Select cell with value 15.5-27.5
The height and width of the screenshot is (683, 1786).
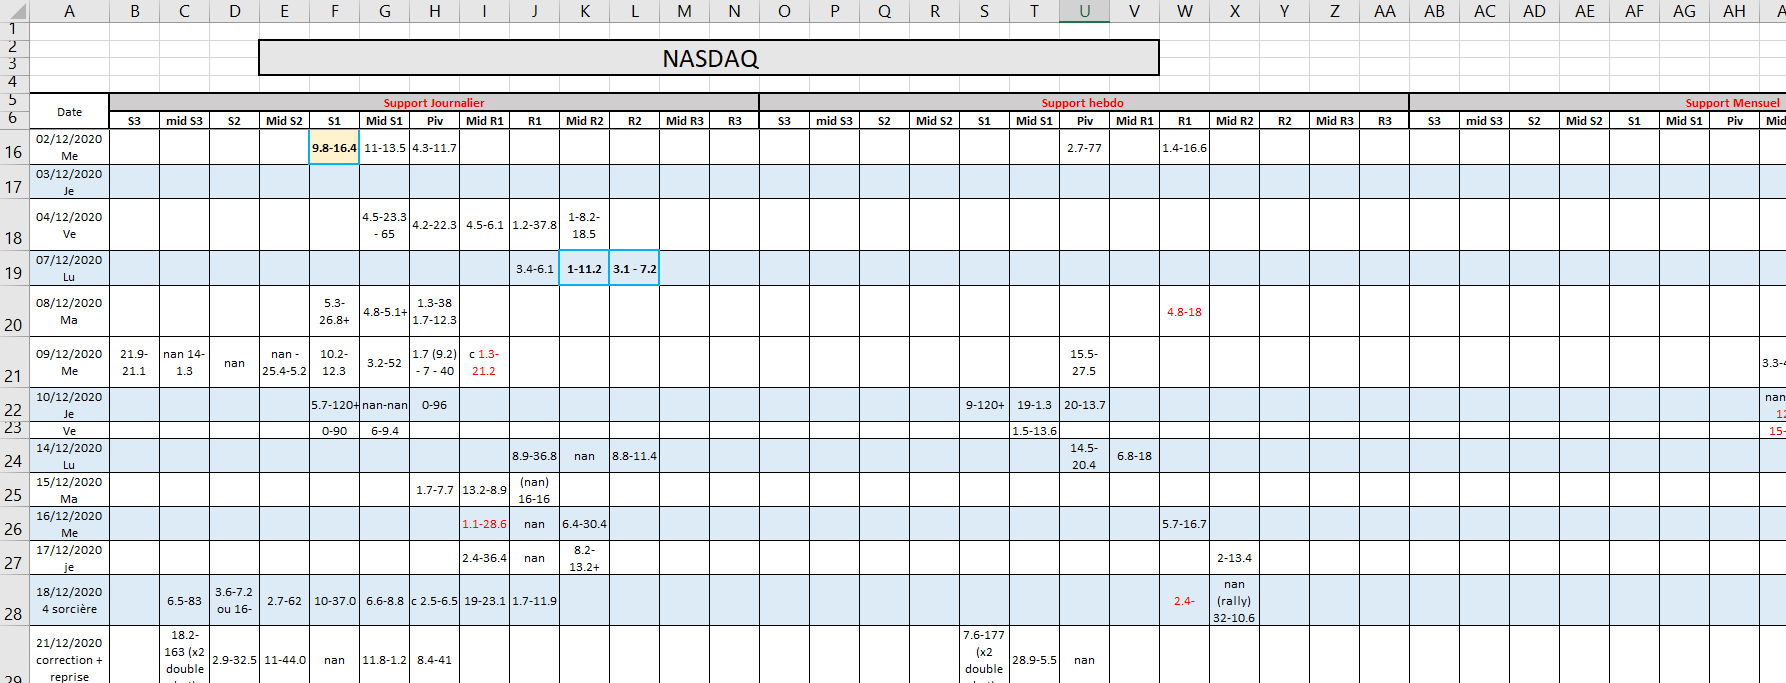pyautogui.click(x=1084, y=362)
